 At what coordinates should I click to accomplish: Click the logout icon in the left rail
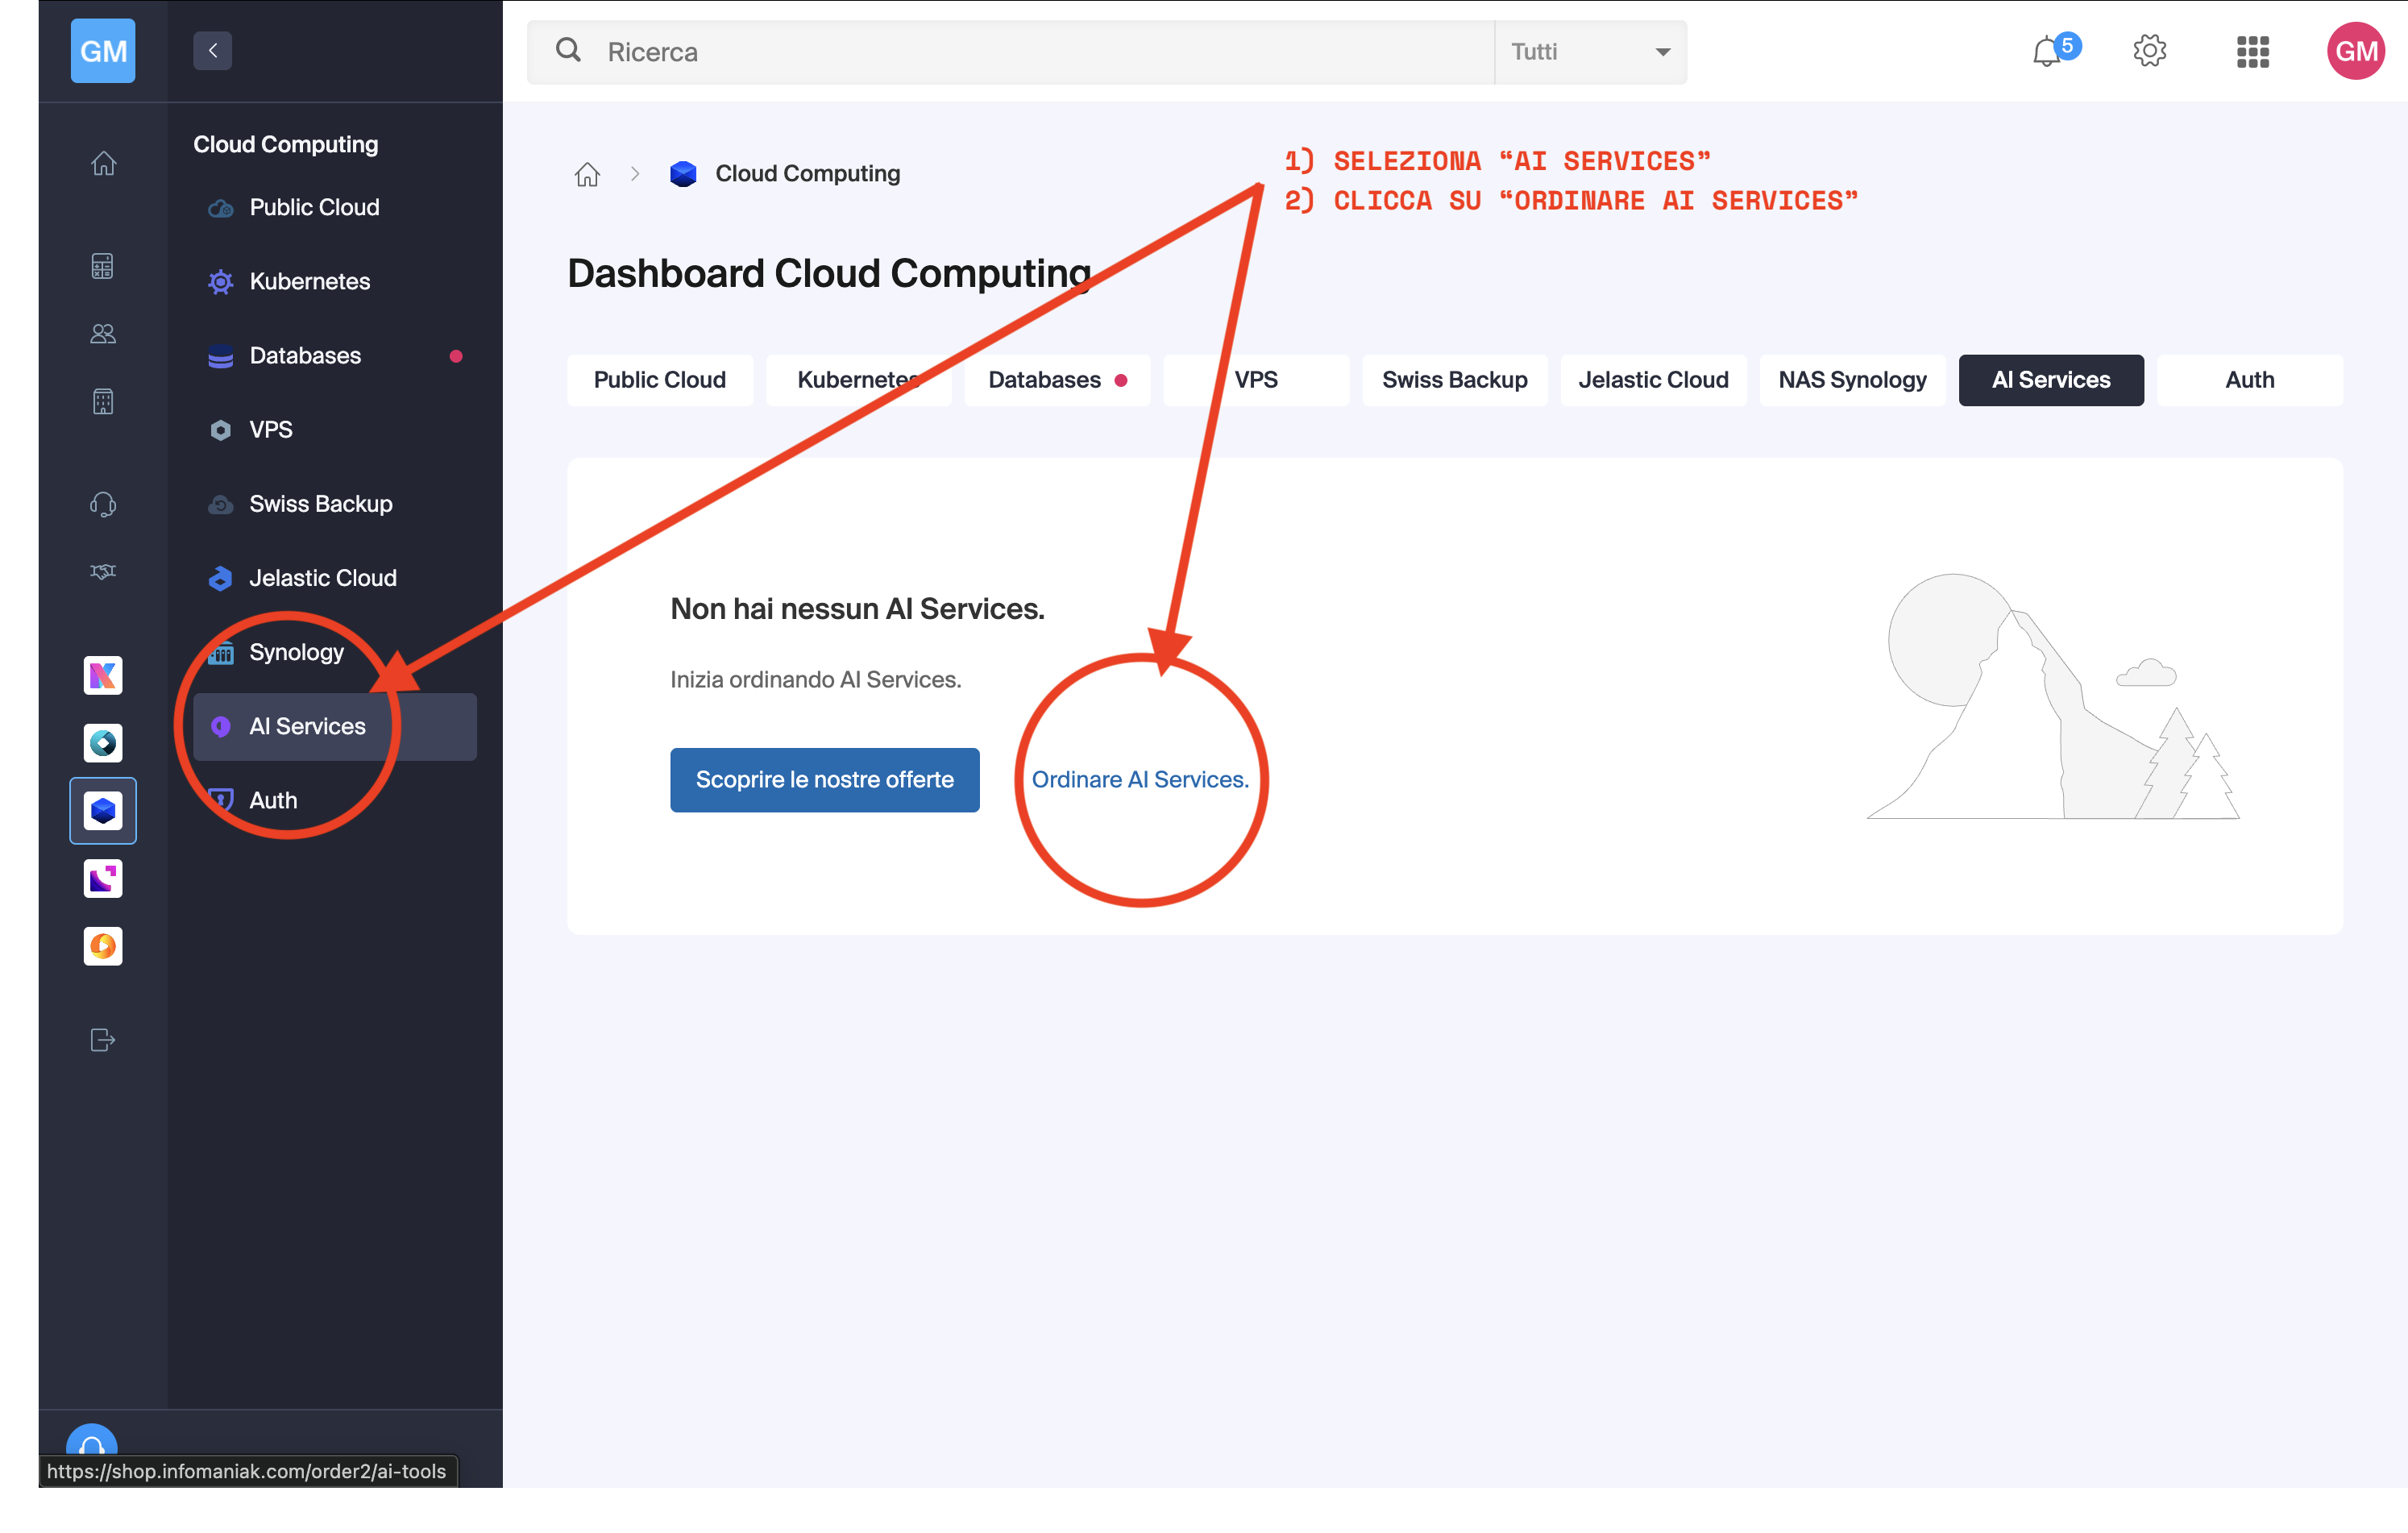(x=103, y=1041)
